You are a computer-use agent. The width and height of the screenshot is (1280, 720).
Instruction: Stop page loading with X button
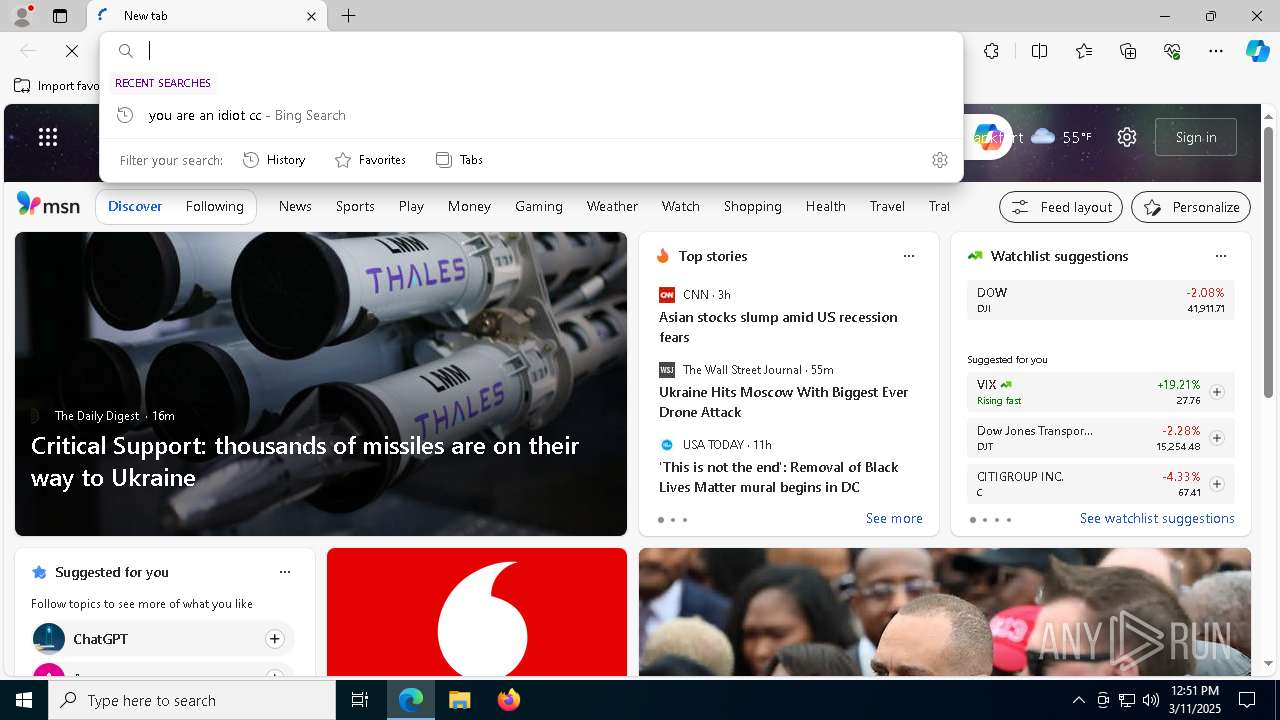click(x=72, y=51)
